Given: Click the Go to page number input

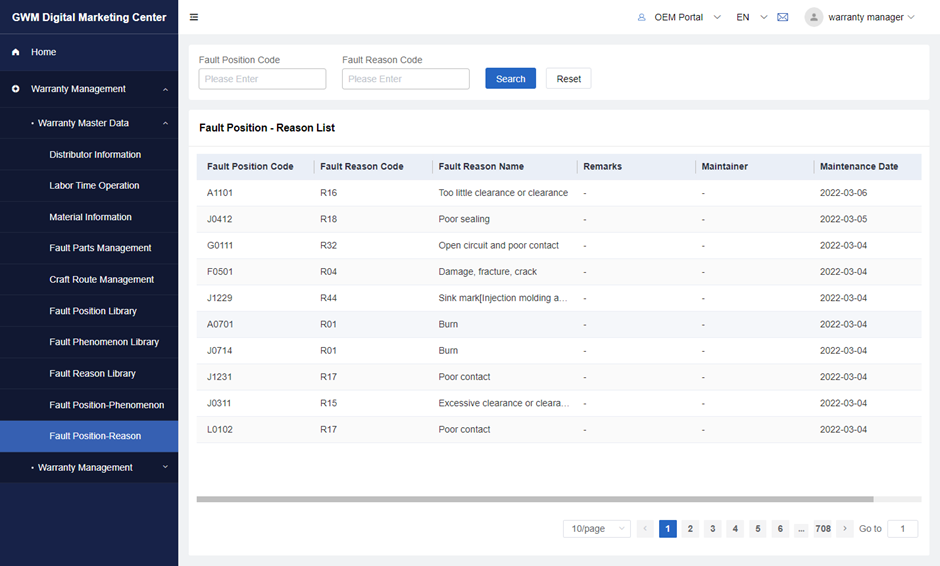Looking at the screenshot, I should [902, 528].
